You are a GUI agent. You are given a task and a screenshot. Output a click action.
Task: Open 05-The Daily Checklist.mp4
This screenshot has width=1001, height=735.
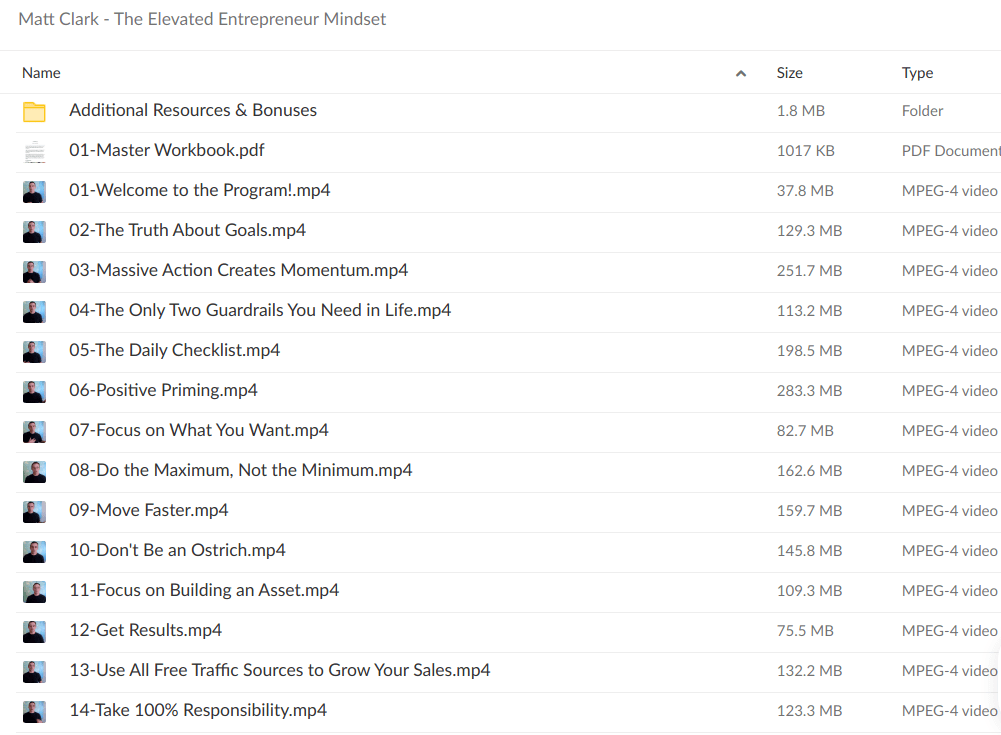(x=174, y=351)
